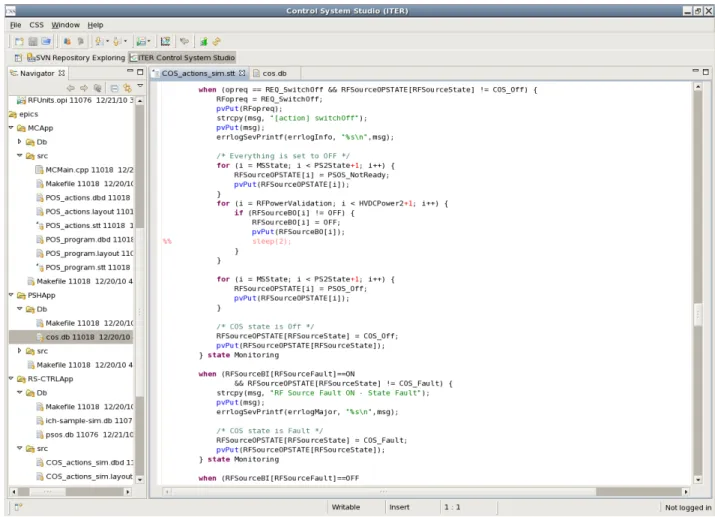Maximize the Navigator panel

point(140,72)
